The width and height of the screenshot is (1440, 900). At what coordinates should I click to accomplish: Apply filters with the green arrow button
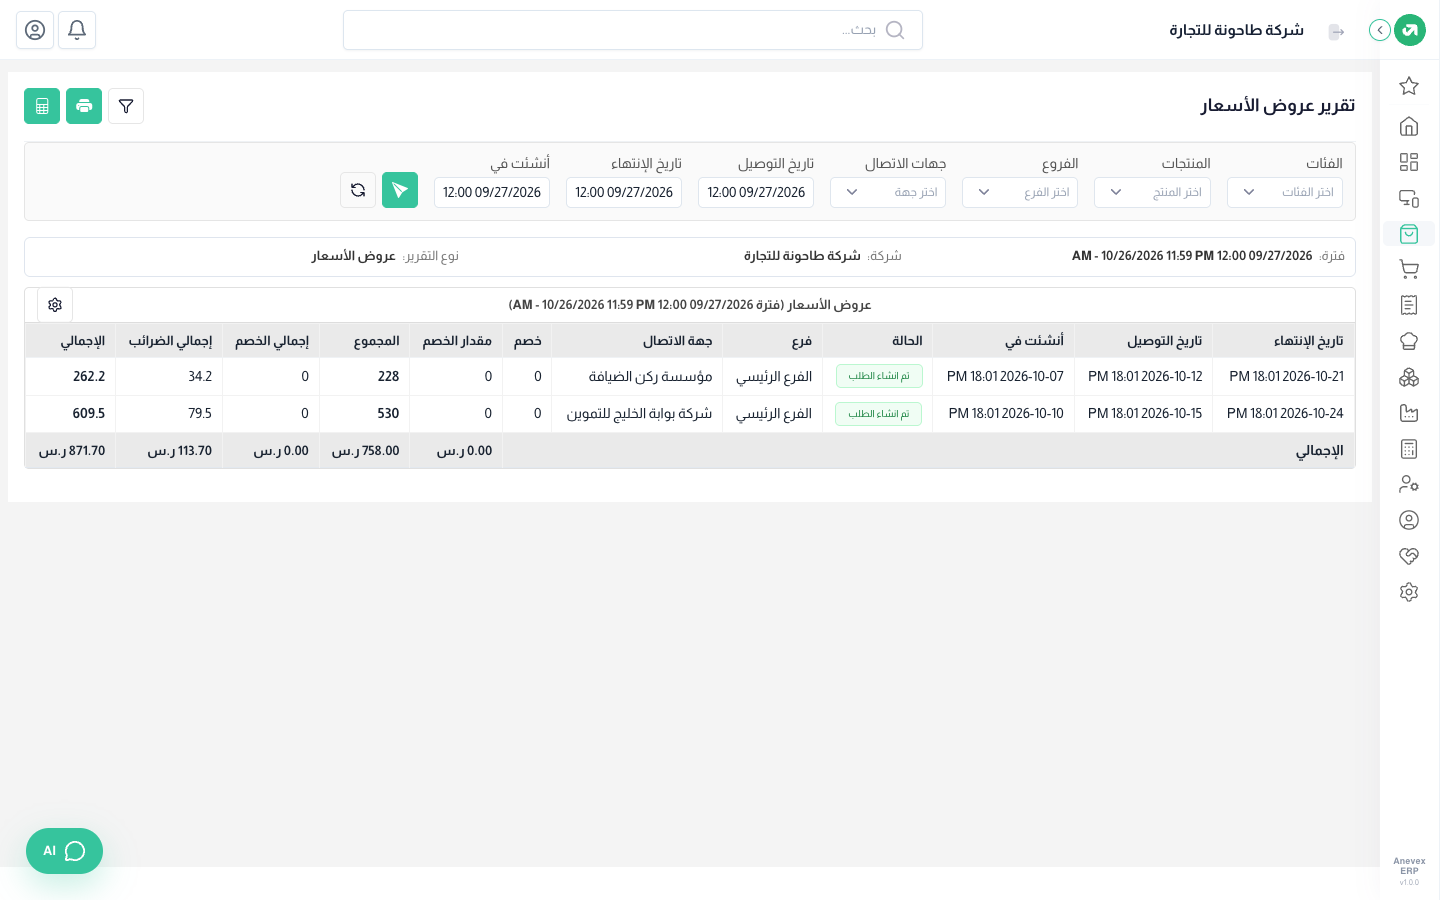click(400, 190)
